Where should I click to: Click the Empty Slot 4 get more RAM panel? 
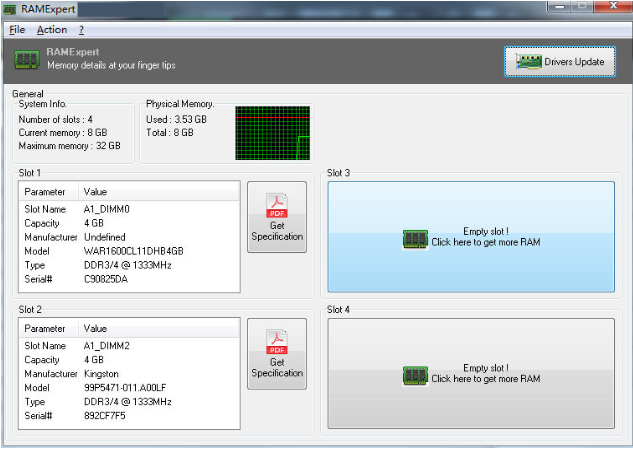click(x=470, y=373)
